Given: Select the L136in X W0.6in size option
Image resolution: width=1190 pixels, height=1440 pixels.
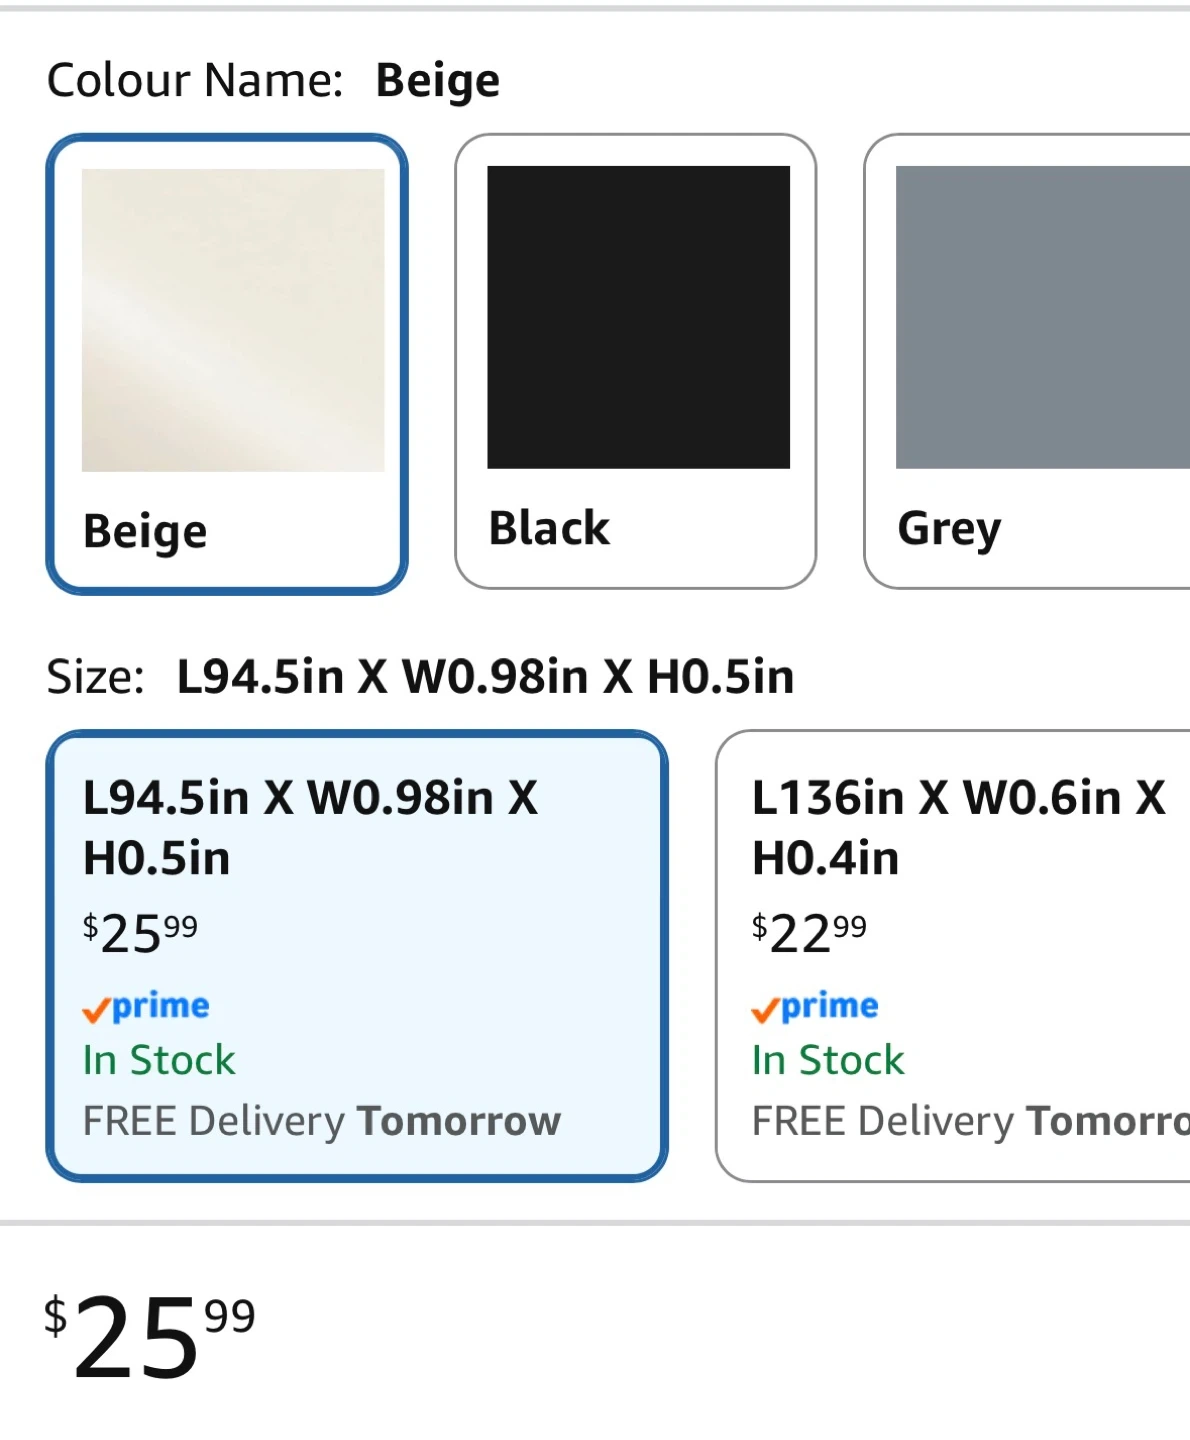Looking at the screenshot, I should [958, 827].
